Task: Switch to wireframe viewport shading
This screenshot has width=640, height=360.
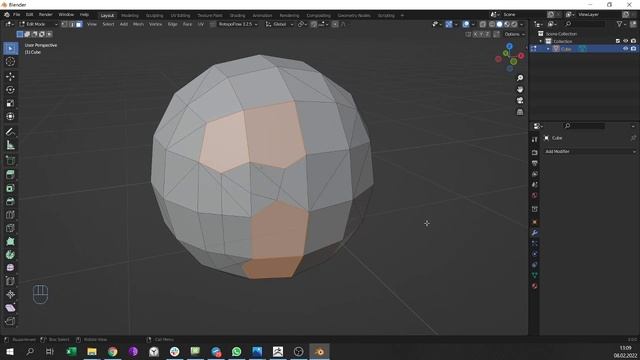Action: coord(492,24)
